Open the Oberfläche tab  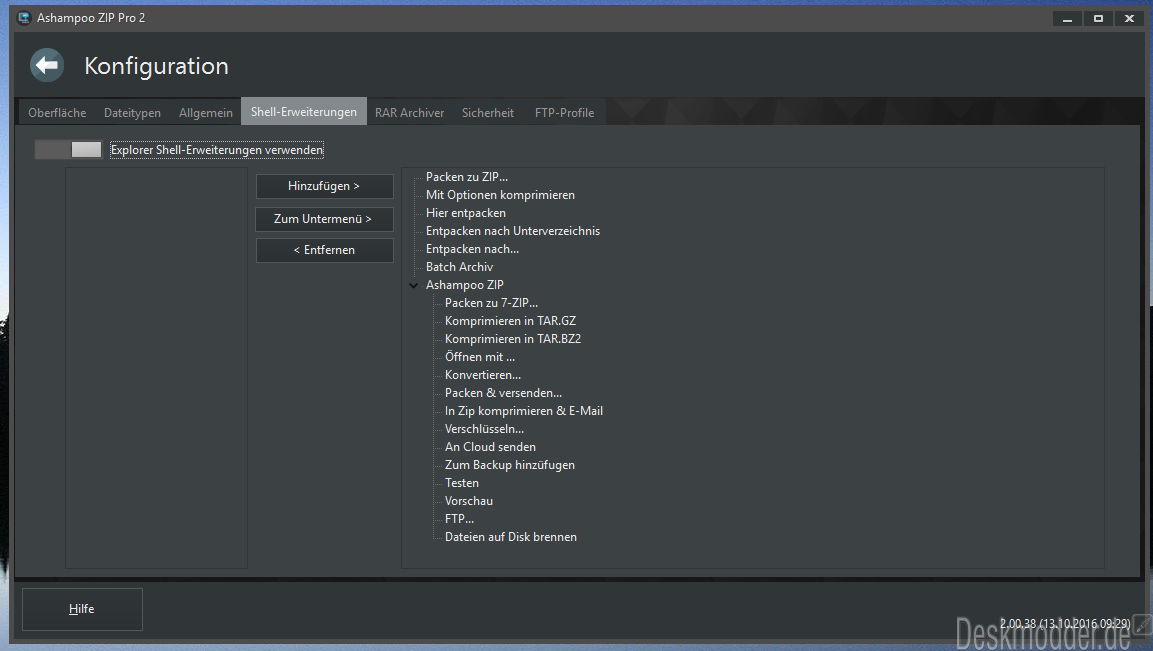57,113
